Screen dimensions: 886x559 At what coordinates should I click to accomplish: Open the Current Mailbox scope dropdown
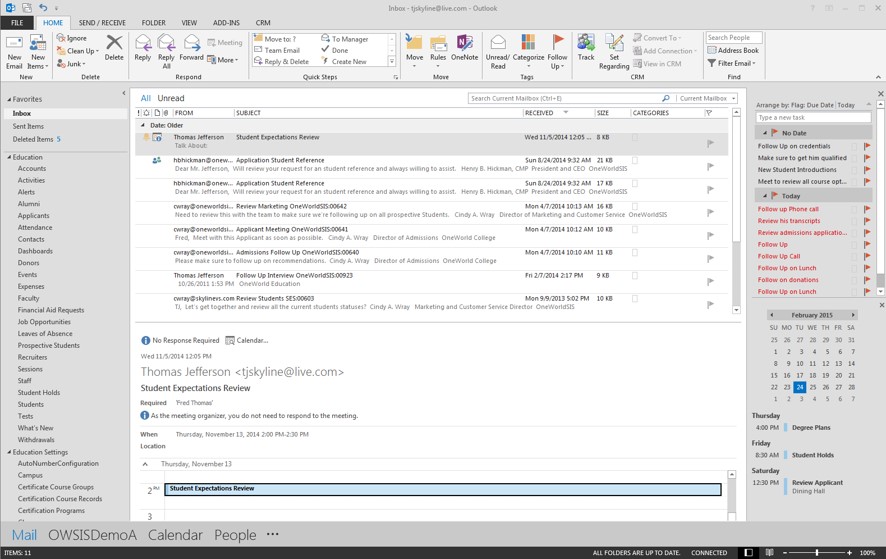pos(707,98)
